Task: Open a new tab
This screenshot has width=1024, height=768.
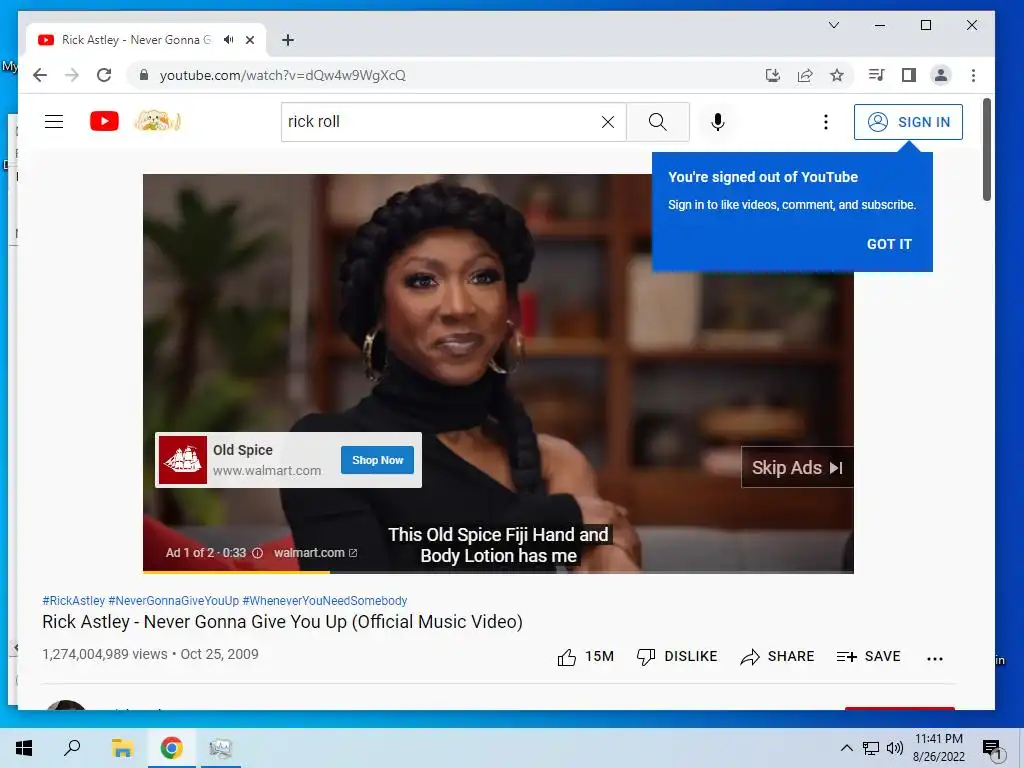Action: click(x=287, y=40)
